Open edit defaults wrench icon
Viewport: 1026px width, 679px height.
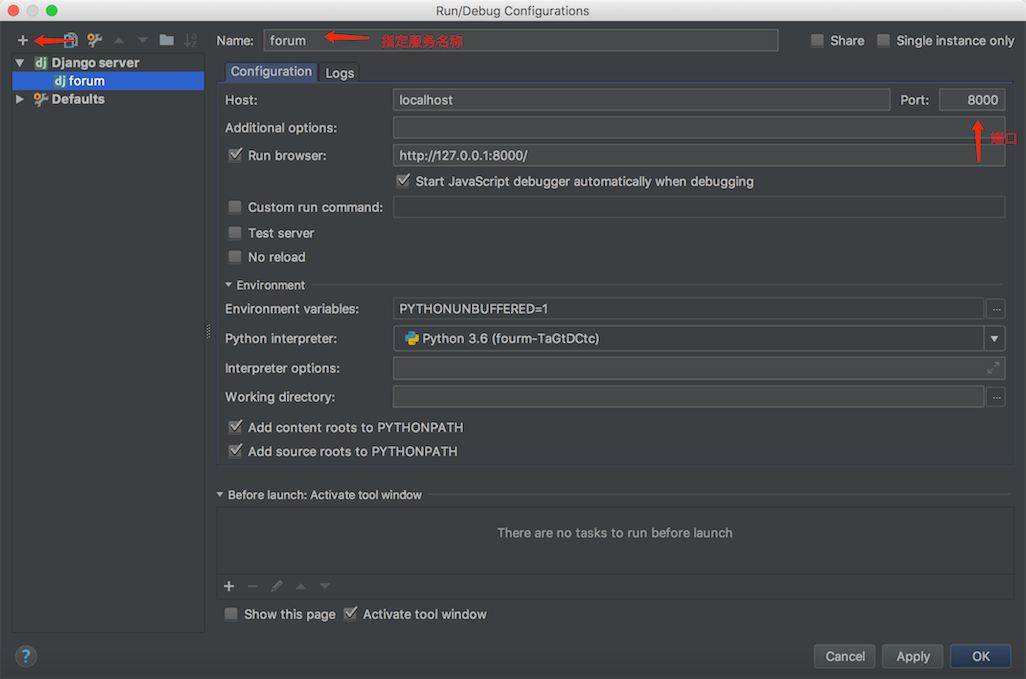pos(95,41)
